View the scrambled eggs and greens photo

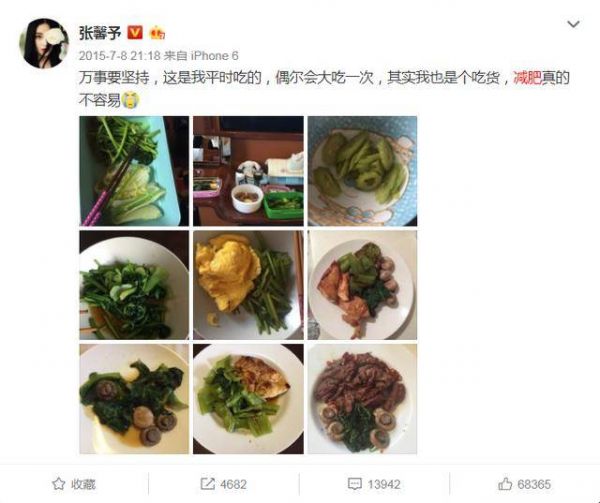(x=248, y=285)
